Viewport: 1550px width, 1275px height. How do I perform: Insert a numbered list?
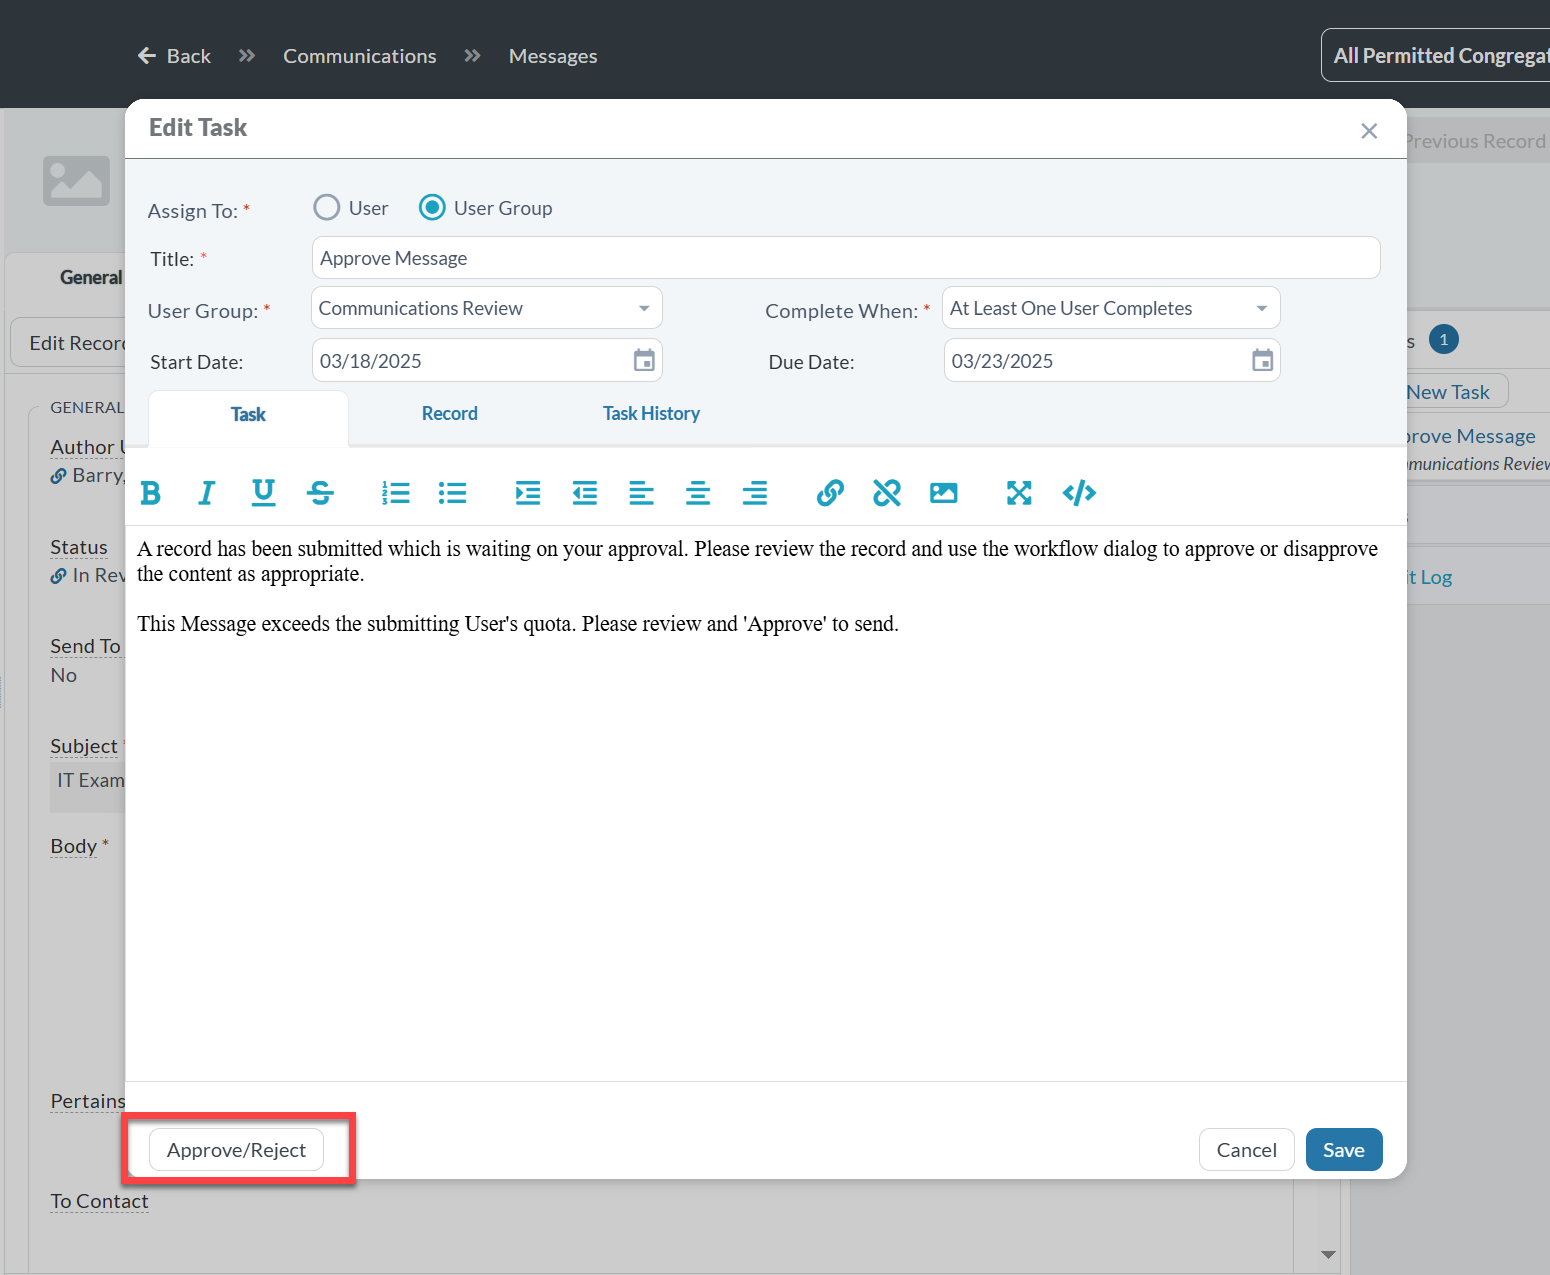[396, 493]
